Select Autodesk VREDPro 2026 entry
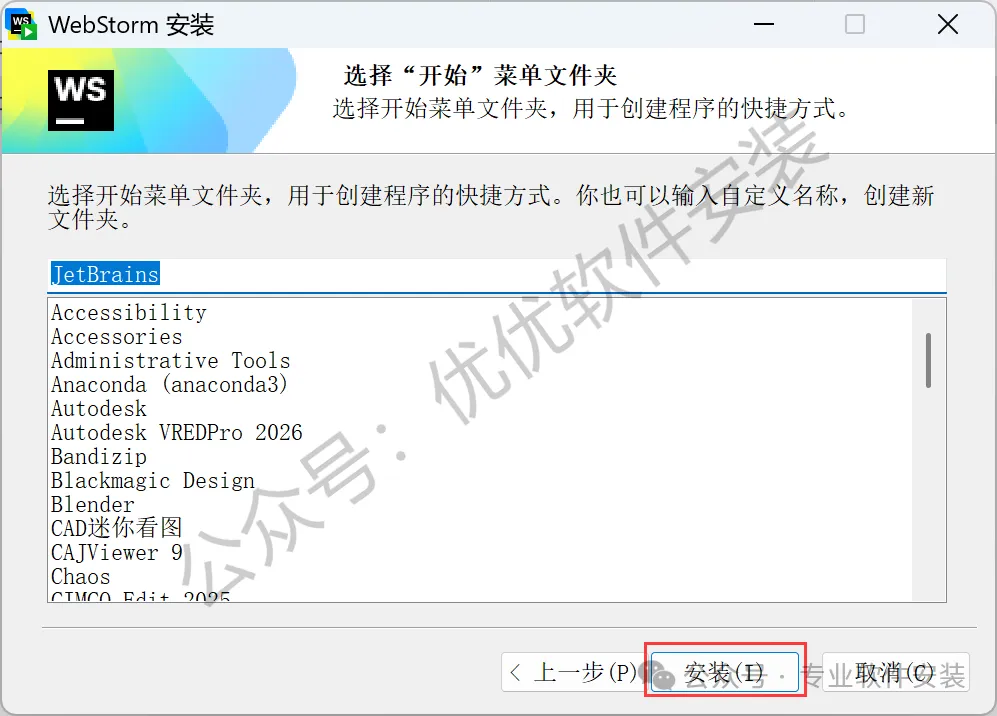 tap(177, 432)
